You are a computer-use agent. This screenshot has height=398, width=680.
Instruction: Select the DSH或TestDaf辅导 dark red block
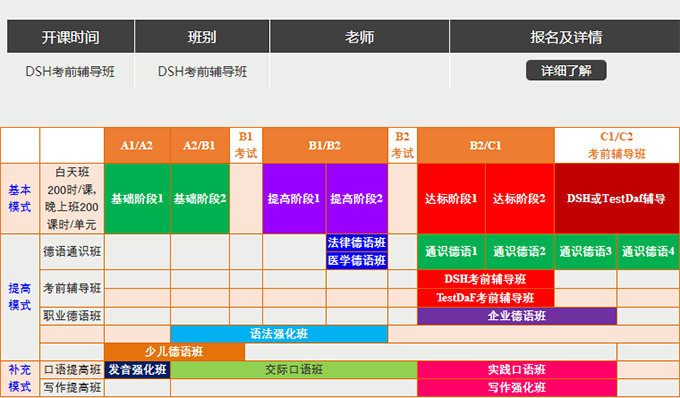click(x=617, y=199)
